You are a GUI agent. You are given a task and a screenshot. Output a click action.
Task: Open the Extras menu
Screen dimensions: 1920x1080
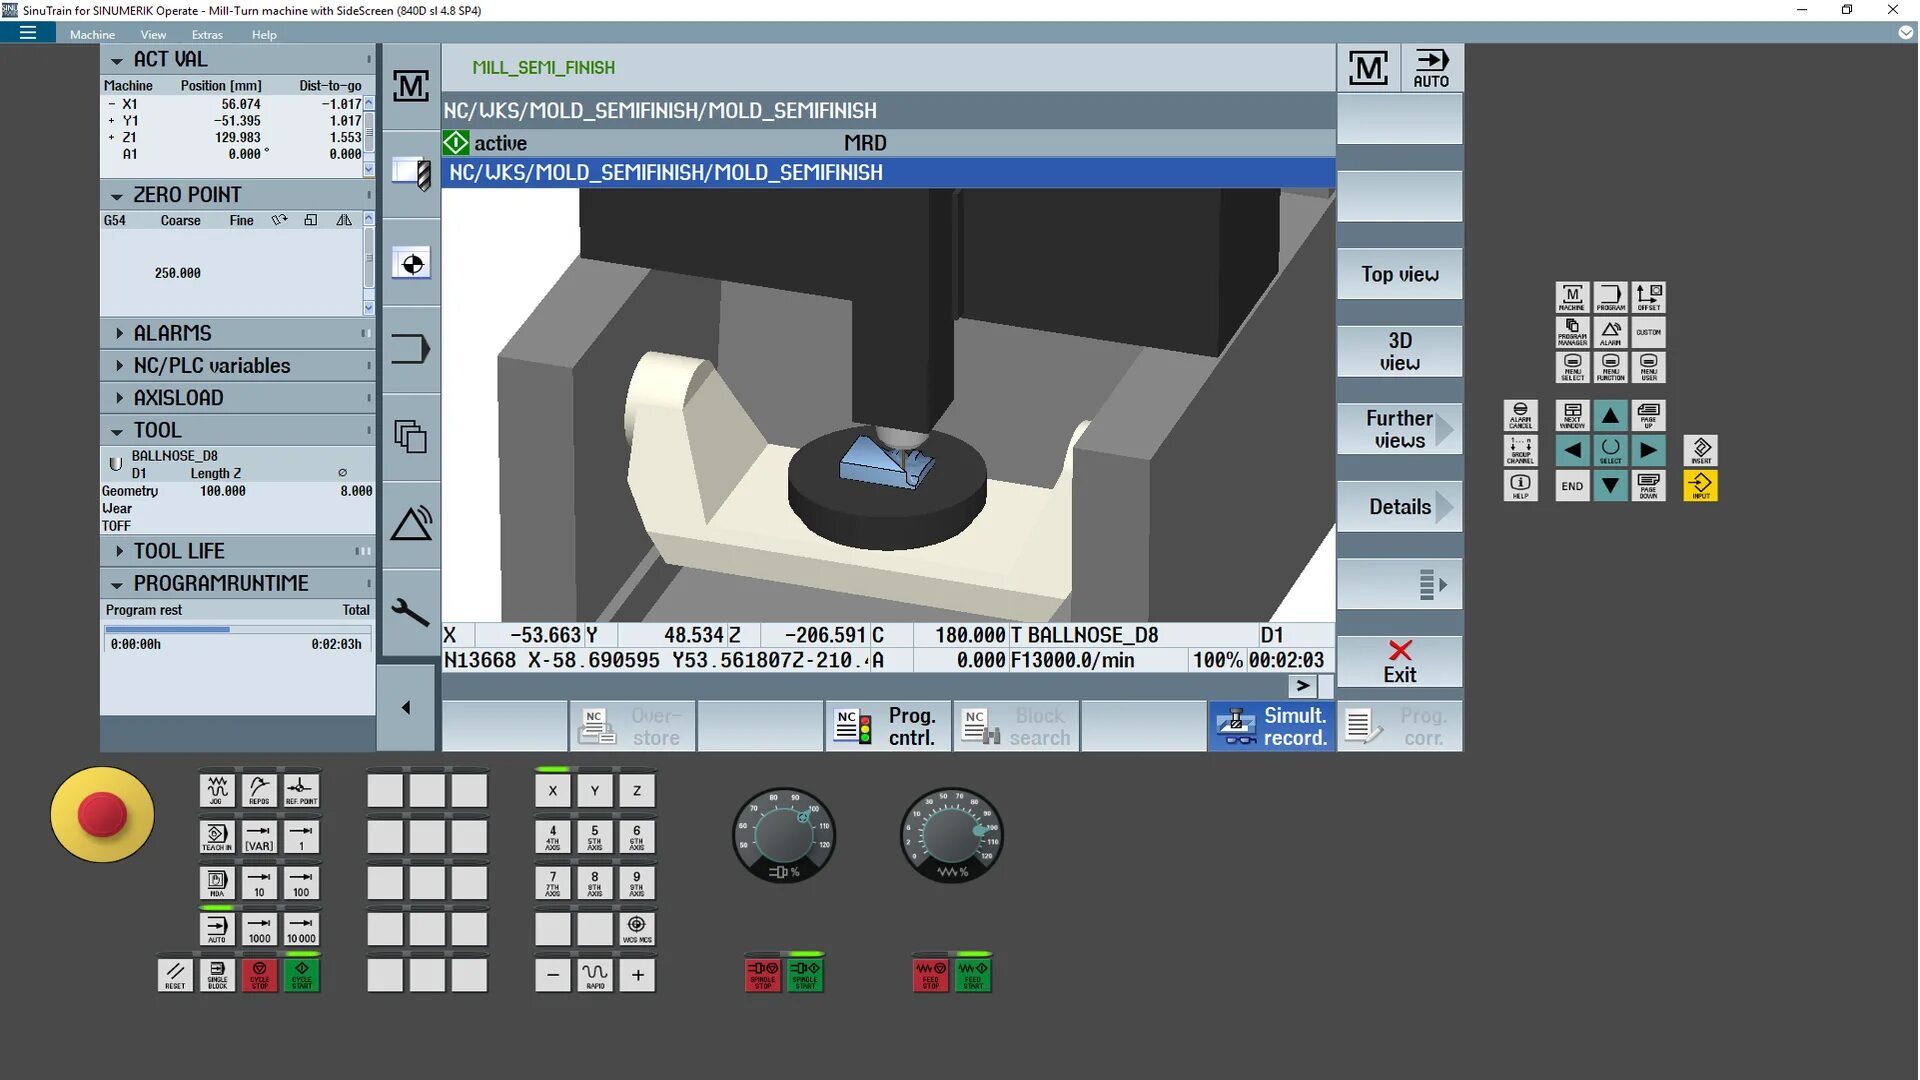point(207,34)
